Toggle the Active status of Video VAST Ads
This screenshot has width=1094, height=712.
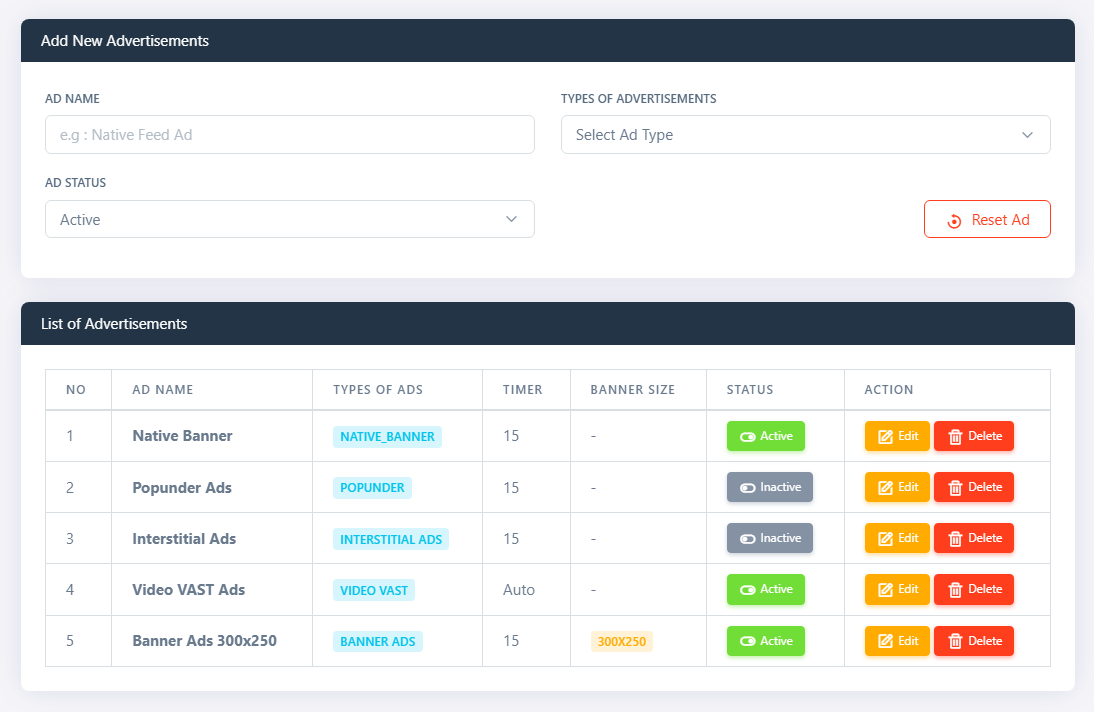pos(765,589)
